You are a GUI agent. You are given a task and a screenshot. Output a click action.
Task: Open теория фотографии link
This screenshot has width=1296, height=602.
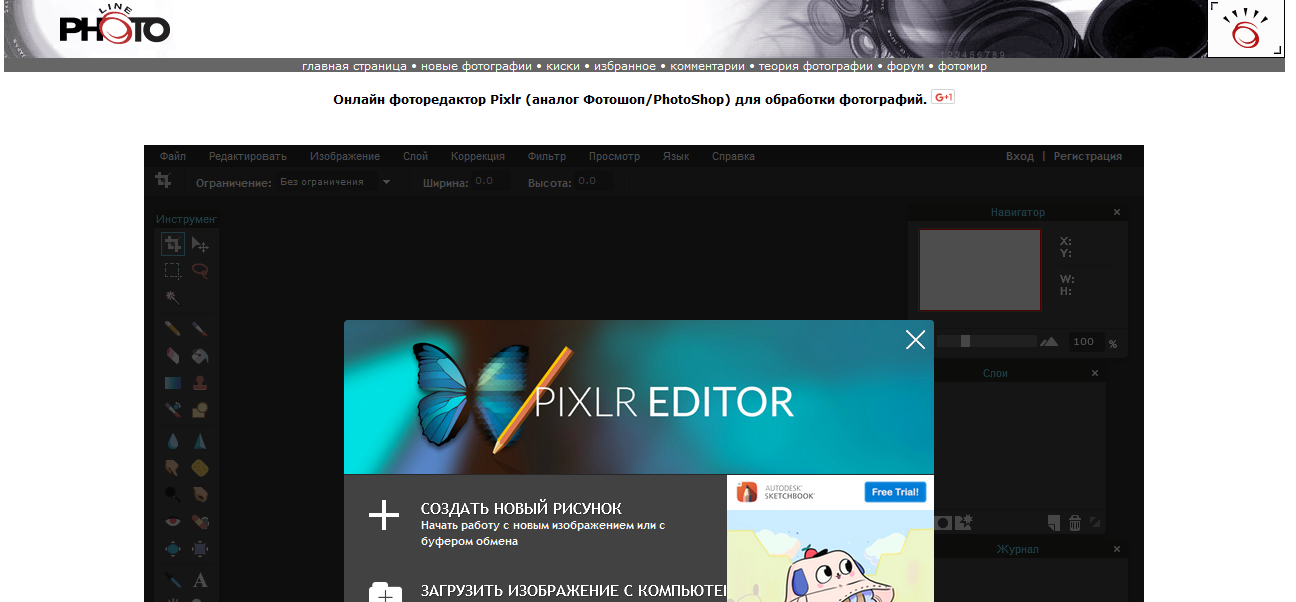(x=815, y=66)
